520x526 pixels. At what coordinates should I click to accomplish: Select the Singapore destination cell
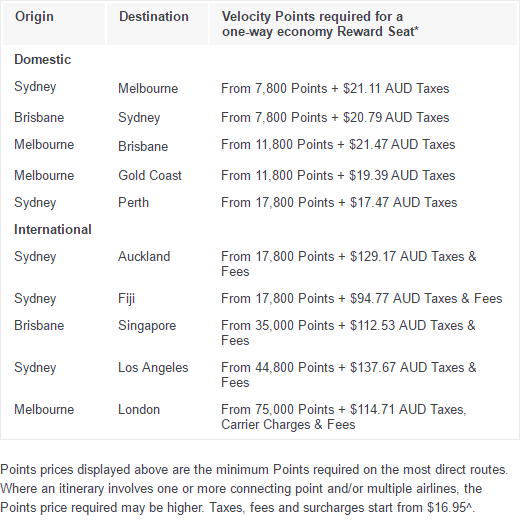[147, 326]
